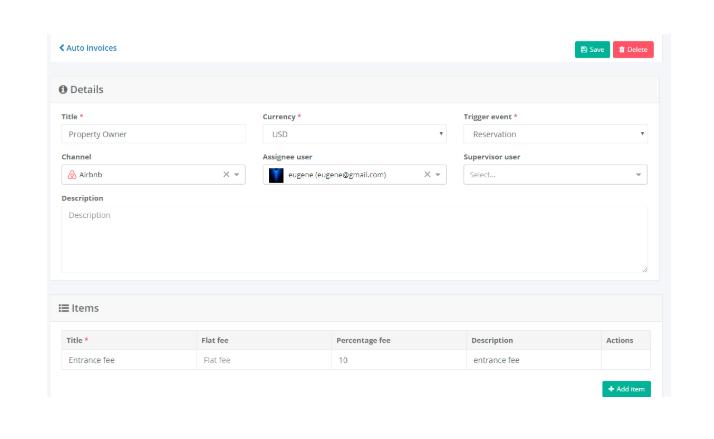Image resolution: width=714 pixels, height=439 pixels.
Task: Click the Assignee user label
Action: point(287,157)
